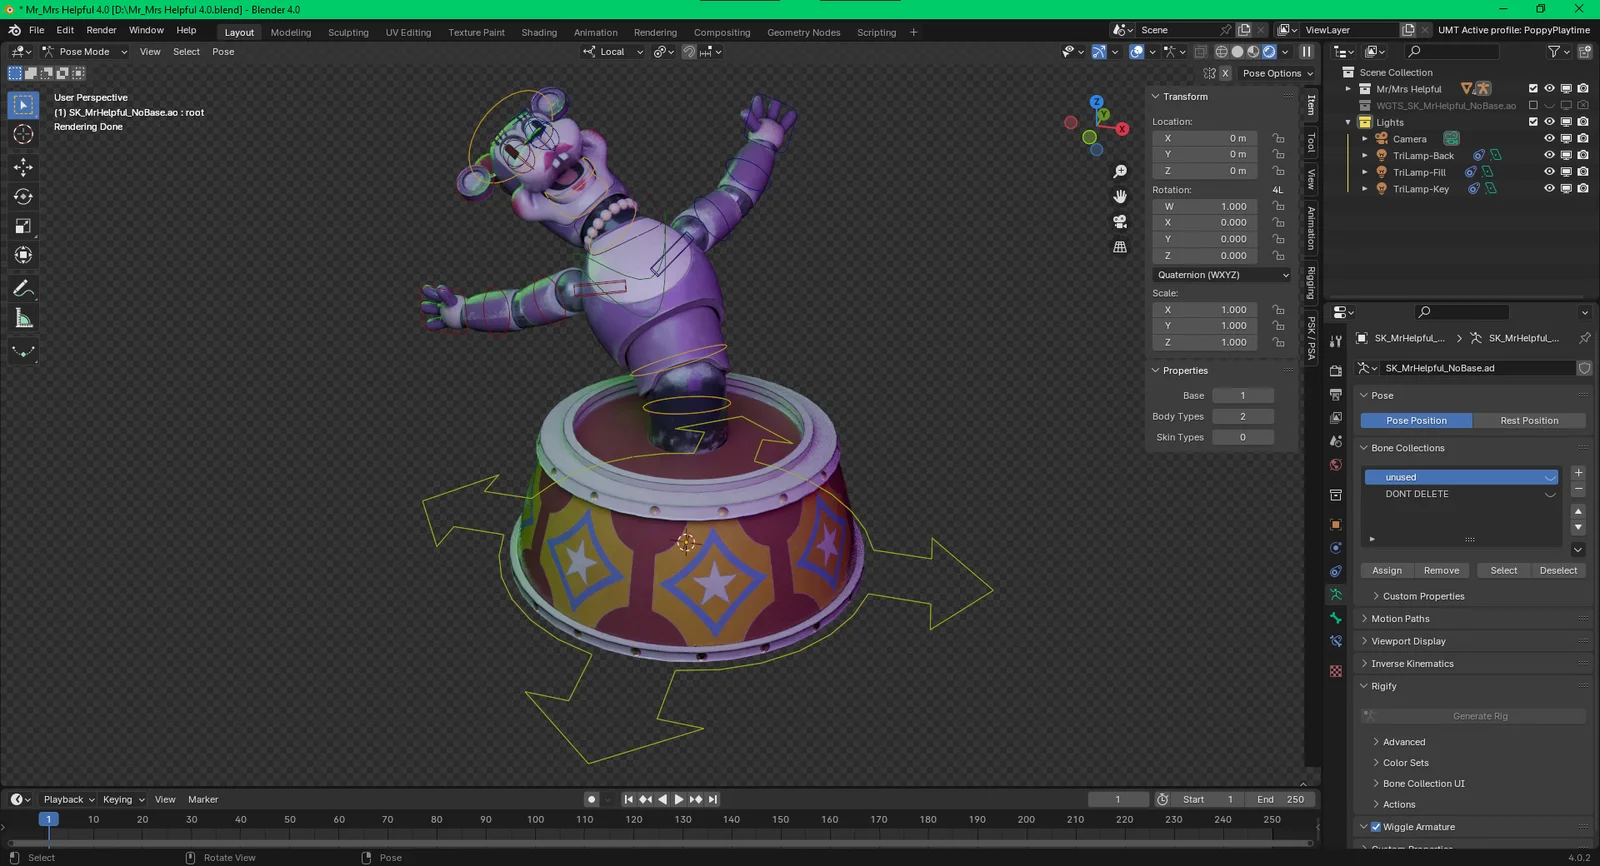Open the Object Data armature properties tab
This screenshot has height=866, width=1600.
pyautogui.click(x=1336, y=594)
